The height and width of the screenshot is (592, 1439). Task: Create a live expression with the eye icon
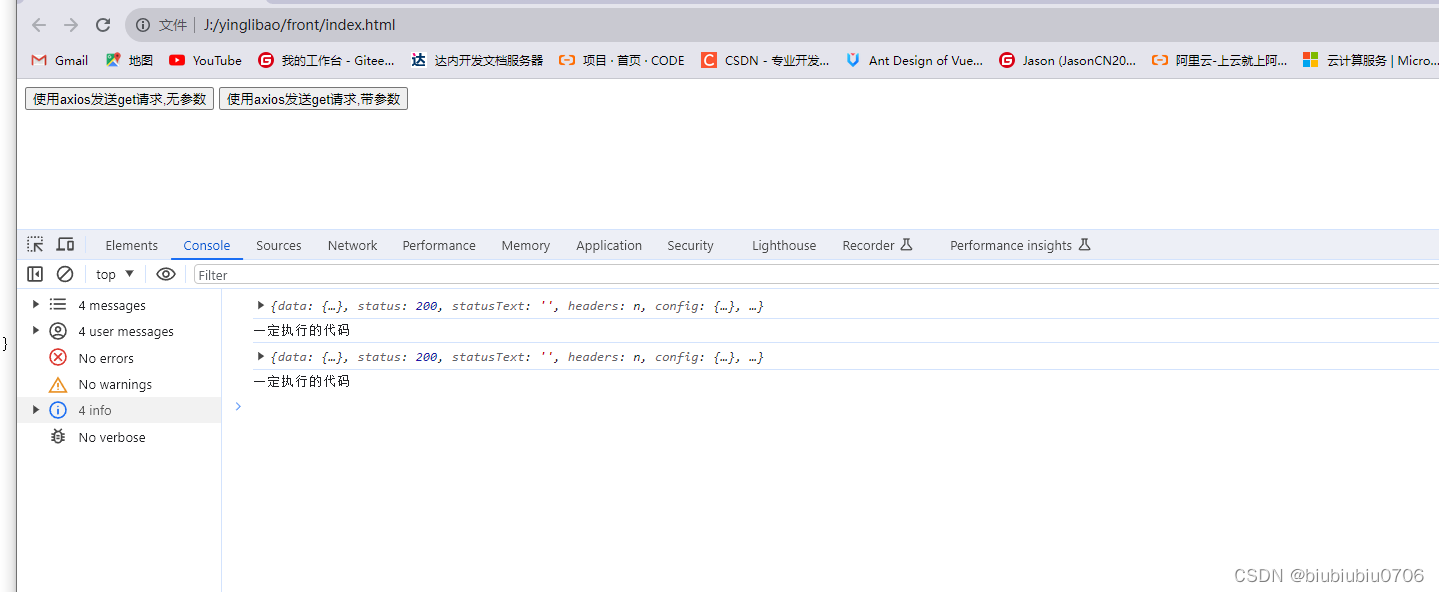pyautogui.click(x=166, y=273)
